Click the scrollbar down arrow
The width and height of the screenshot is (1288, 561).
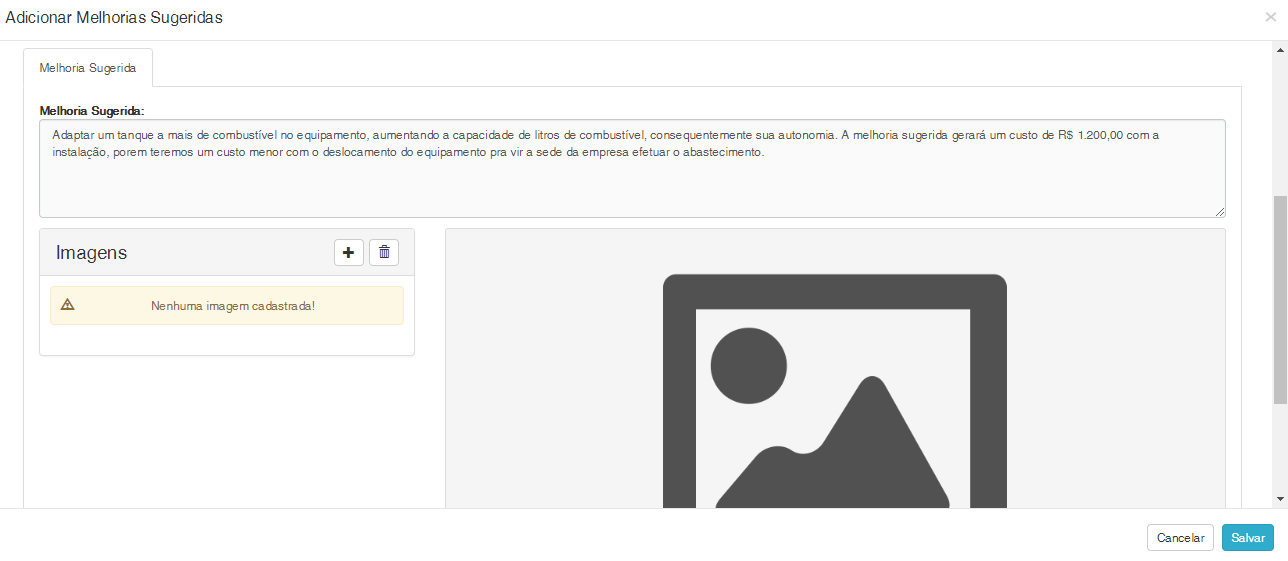tap(1280, 498)
